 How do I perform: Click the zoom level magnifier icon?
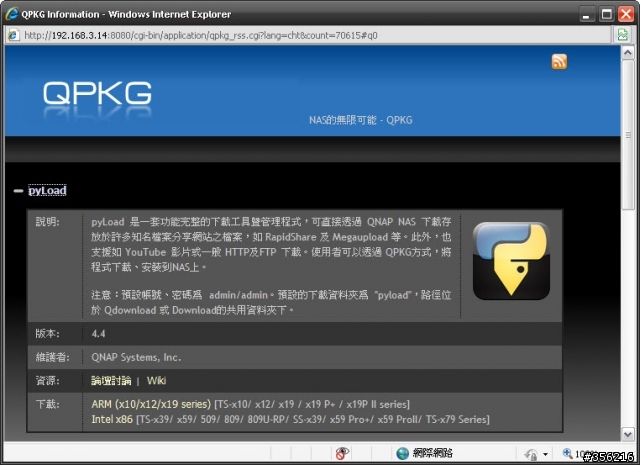pyautogui.click(x=567, y=453)
